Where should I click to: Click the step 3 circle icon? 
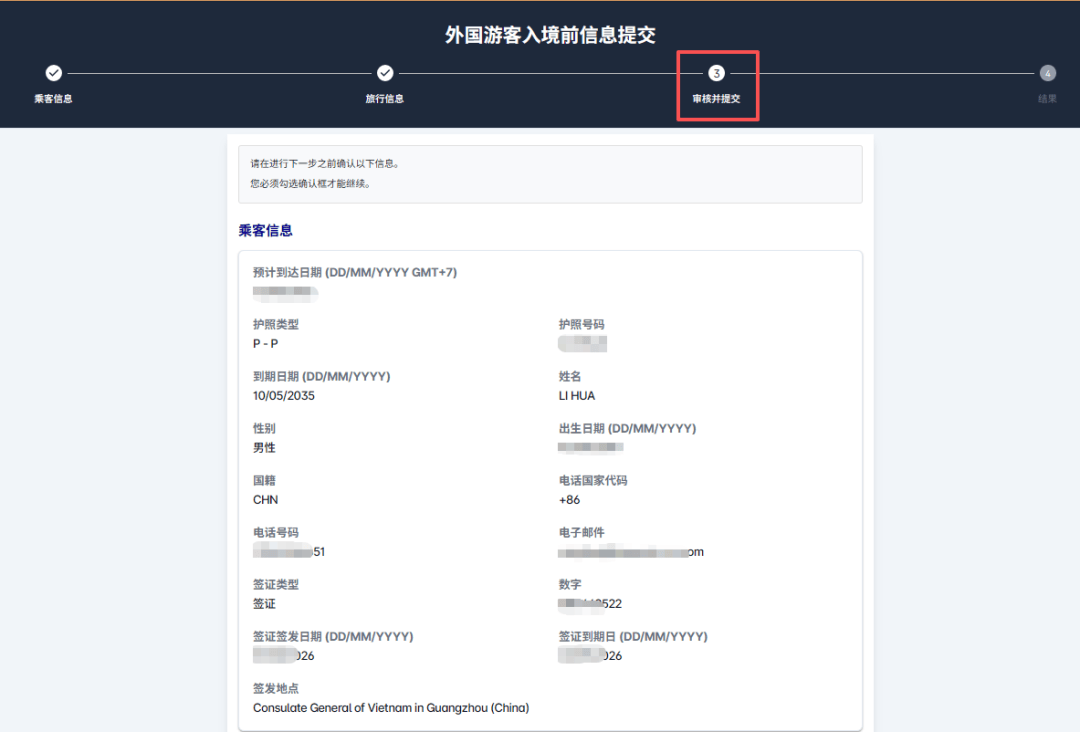click(x=716, y=73)
